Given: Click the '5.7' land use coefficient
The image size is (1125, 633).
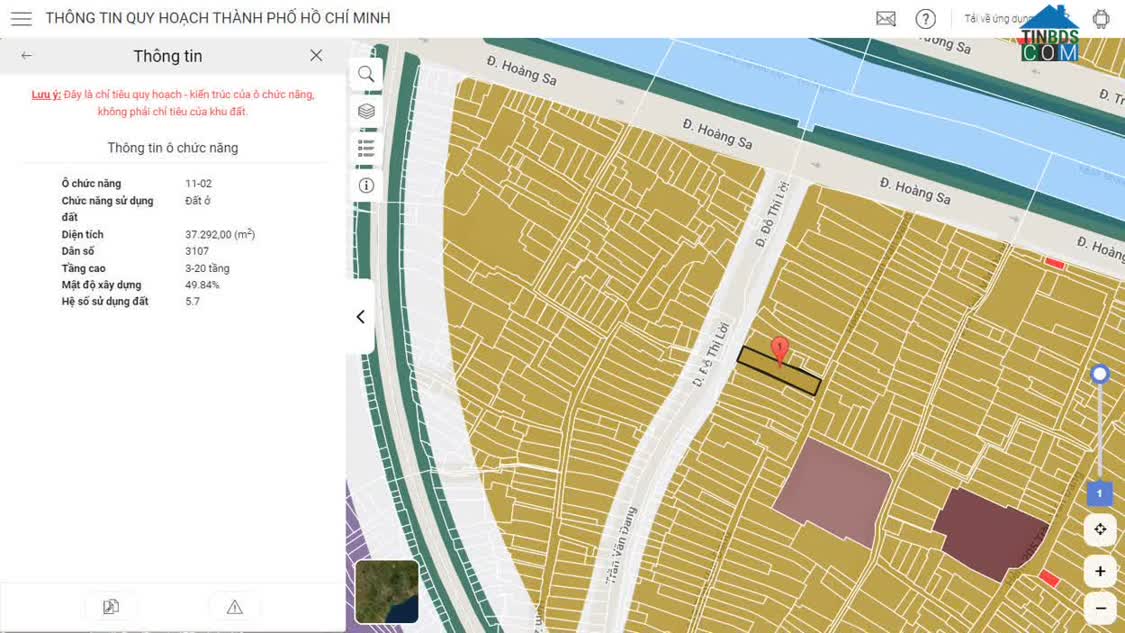Looking at the screenshot, I should [192, 301].
